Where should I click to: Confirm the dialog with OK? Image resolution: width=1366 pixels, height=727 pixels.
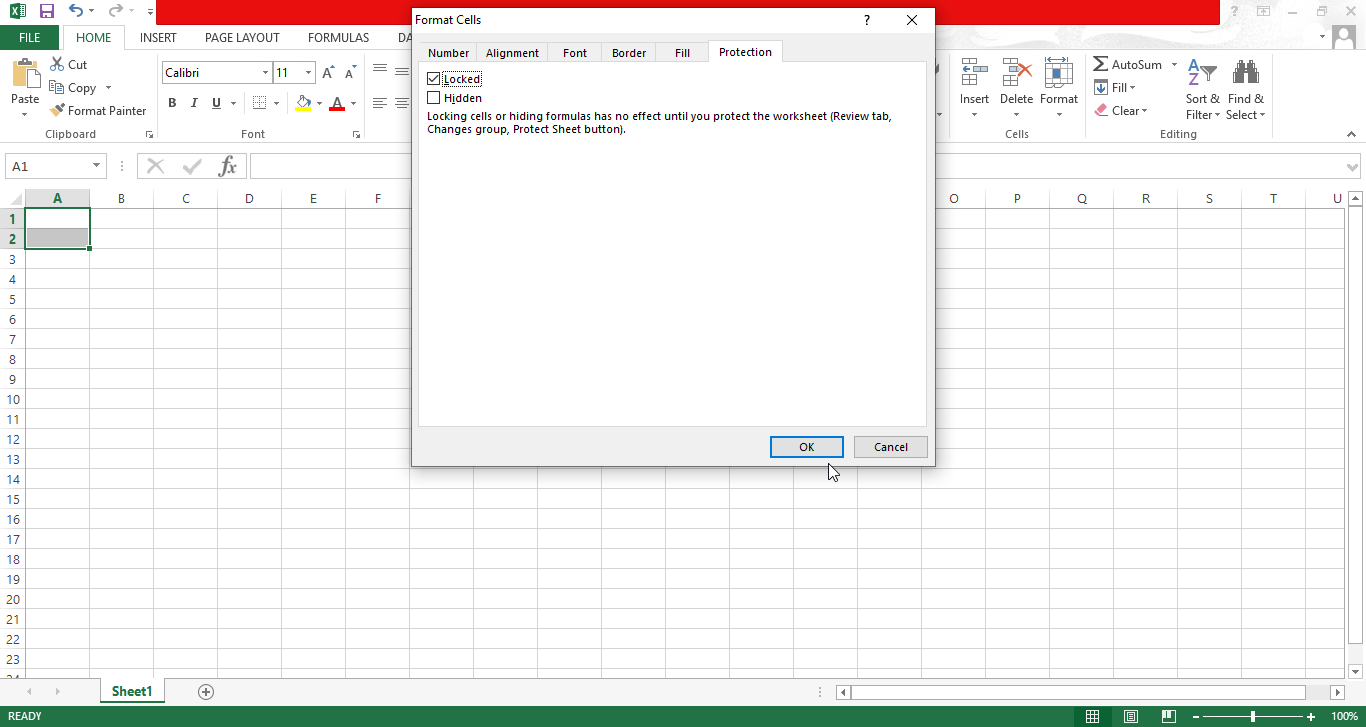coord(807,447)
